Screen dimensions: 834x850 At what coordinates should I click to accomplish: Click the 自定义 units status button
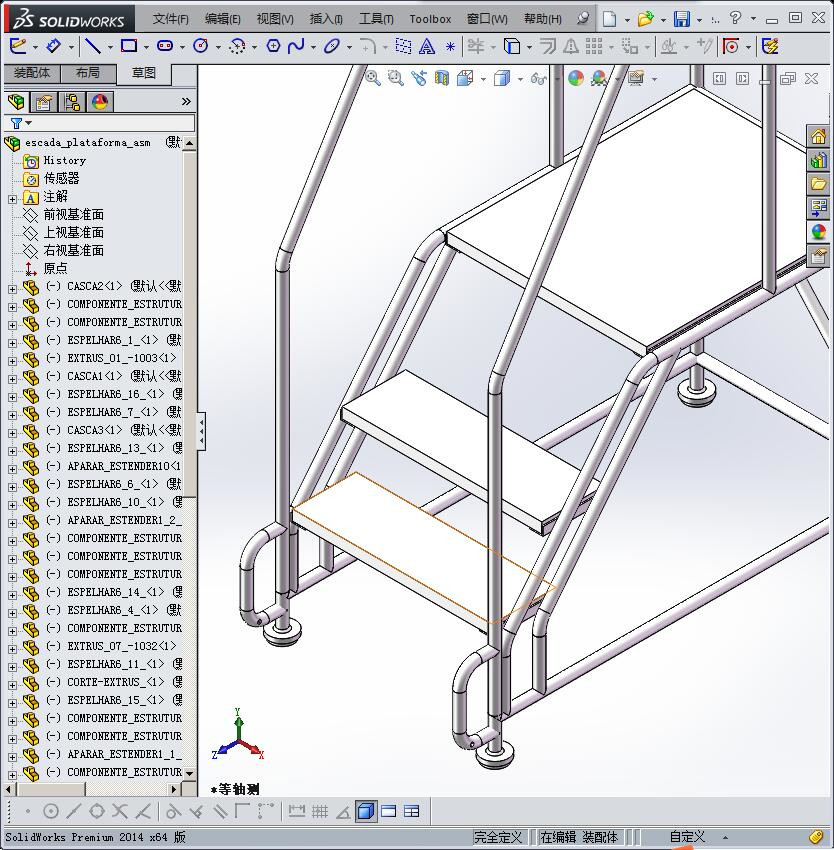[x=687, y=837]
